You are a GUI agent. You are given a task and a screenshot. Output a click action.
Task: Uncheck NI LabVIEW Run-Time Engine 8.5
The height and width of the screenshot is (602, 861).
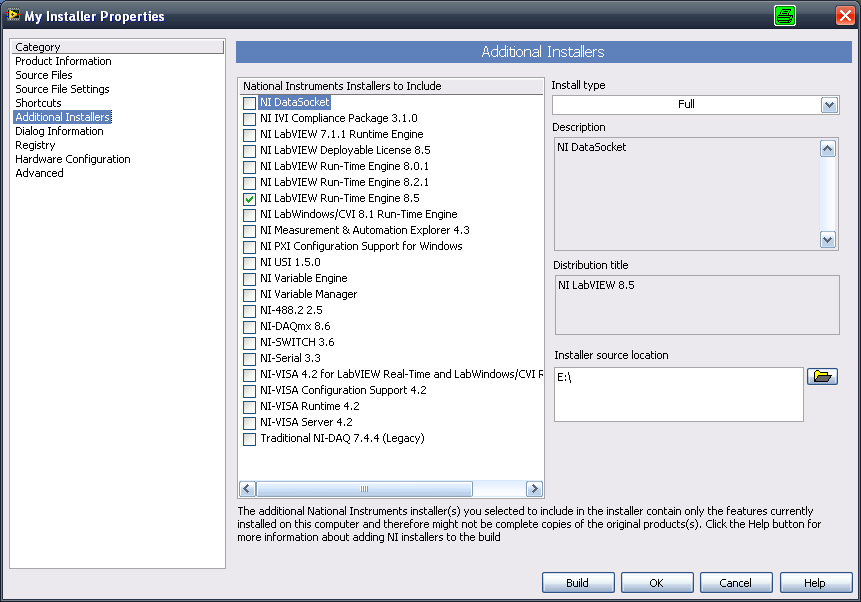(x=249, y=199)
